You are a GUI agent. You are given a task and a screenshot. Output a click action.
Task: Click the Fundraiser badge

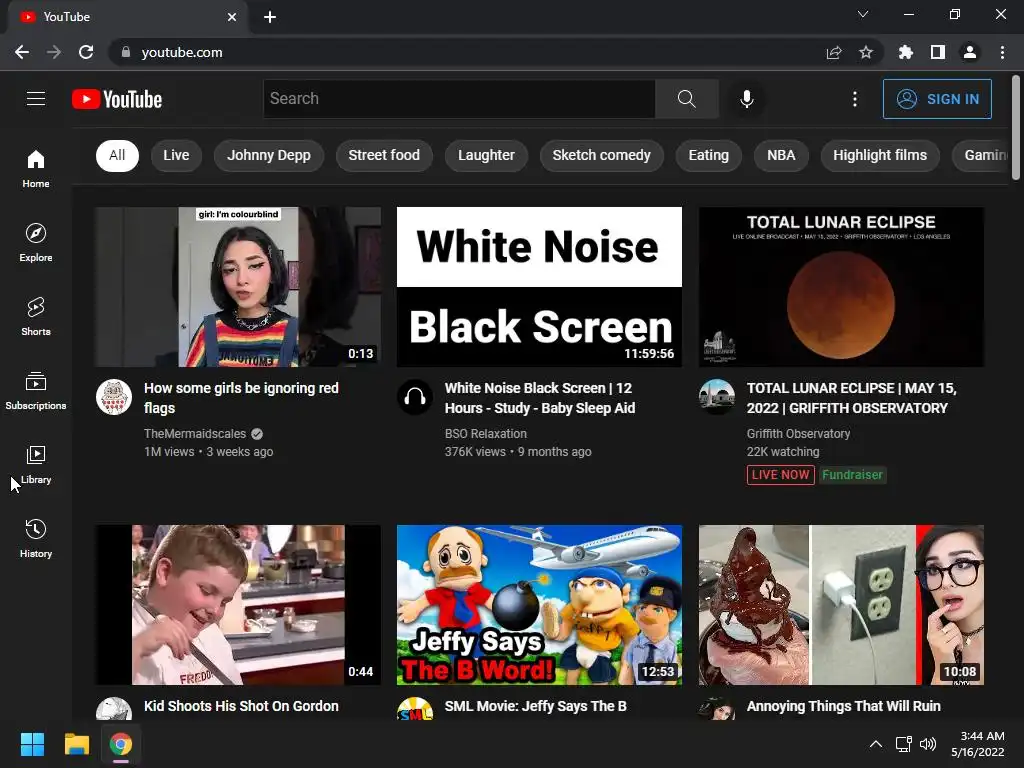coord(852,475)
